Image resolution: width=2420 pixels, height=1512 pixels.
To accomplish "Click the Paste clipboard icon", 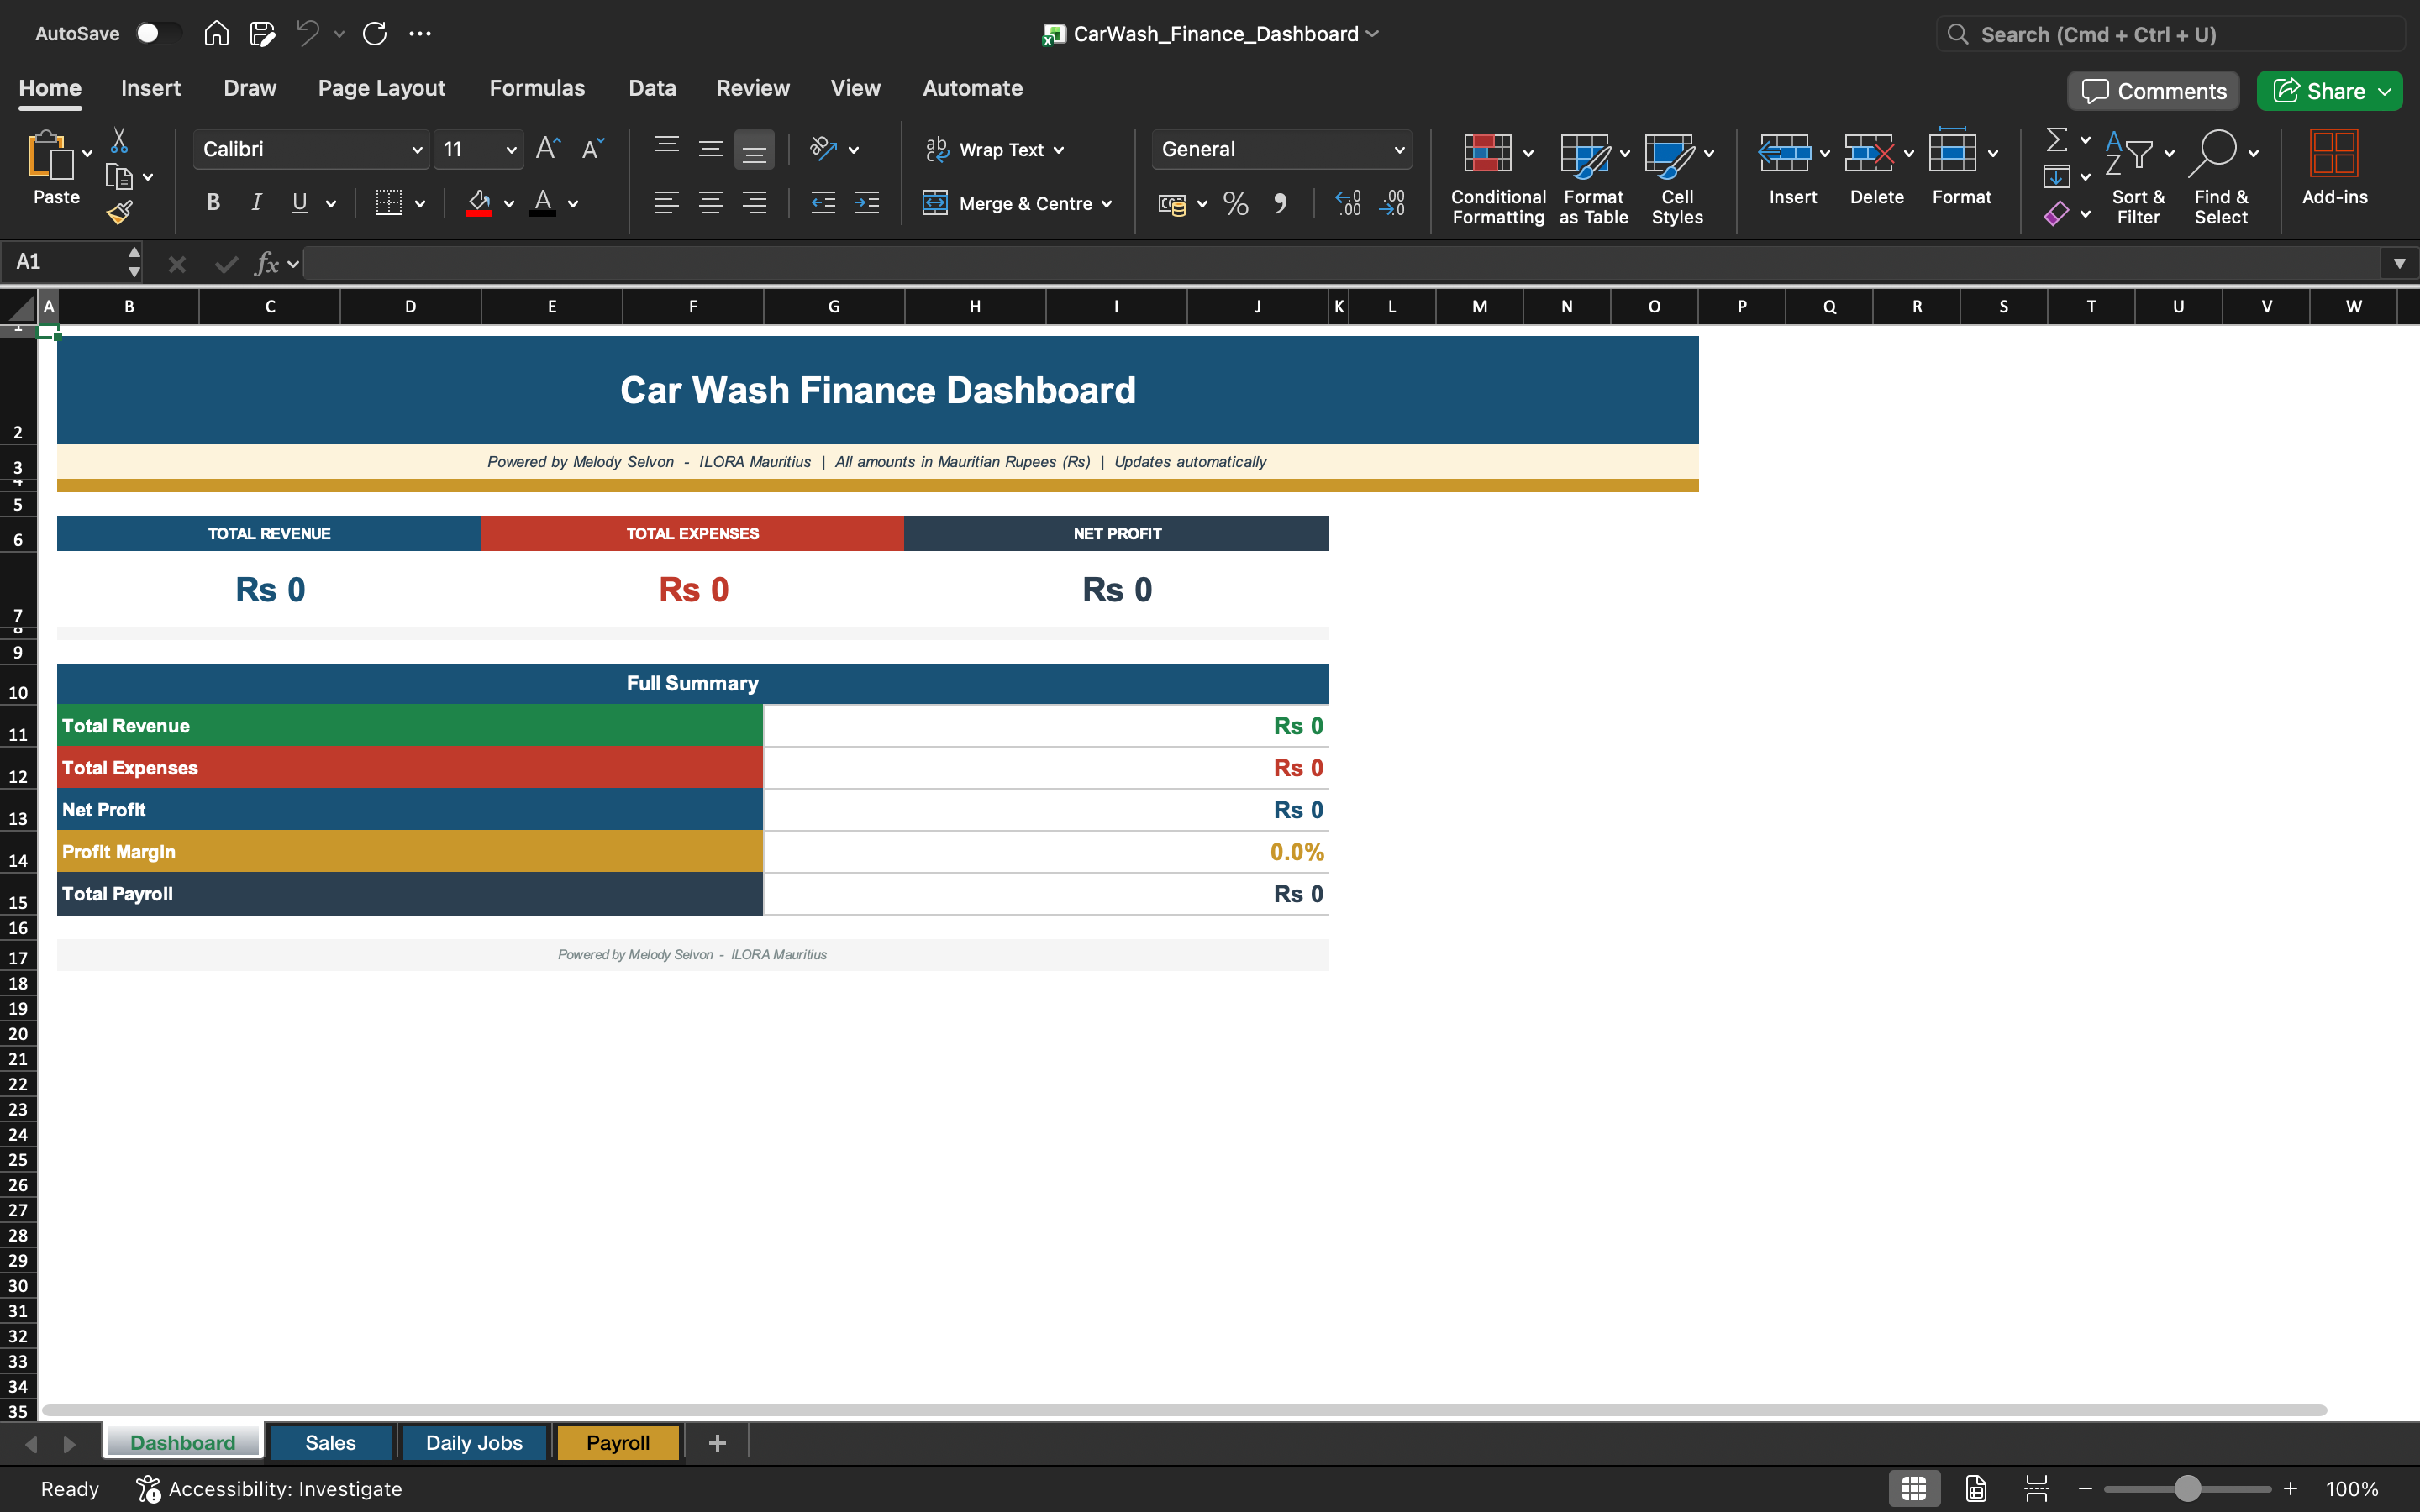I will (50, 155).
